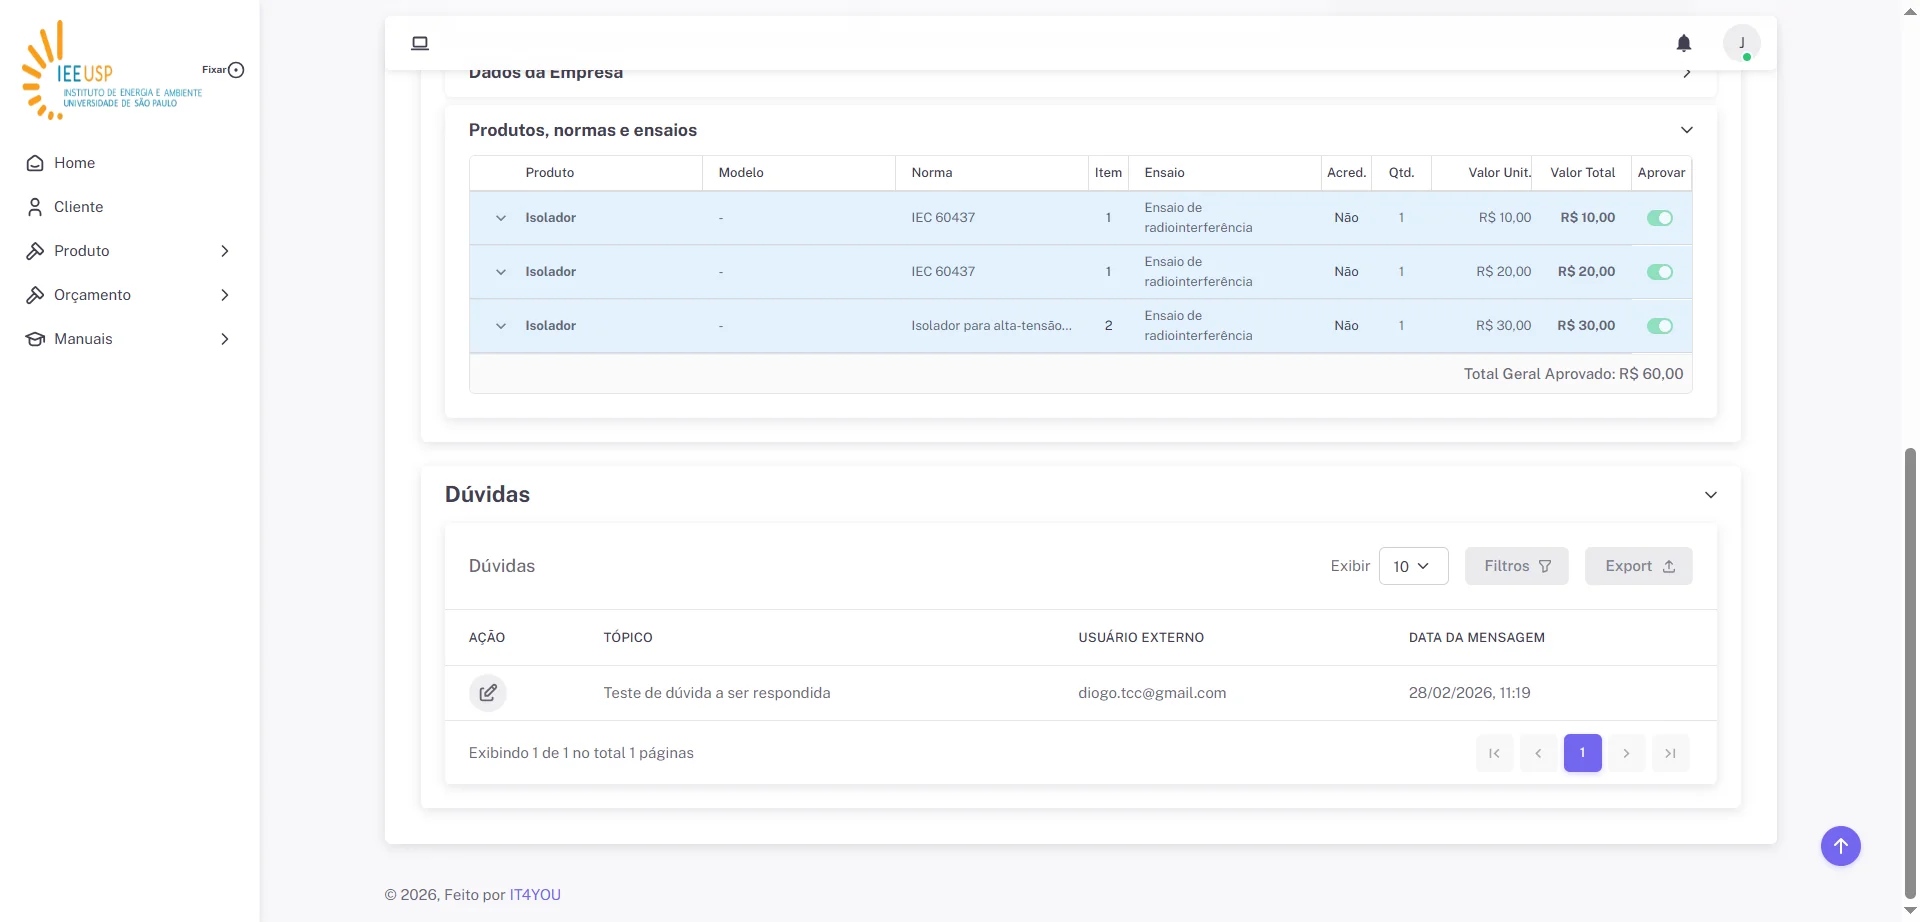Screen dimensions: 1920x922
Task: Click the scroll-to-top arrow button
Action: pyautogui.click(x=1840, y=846)
